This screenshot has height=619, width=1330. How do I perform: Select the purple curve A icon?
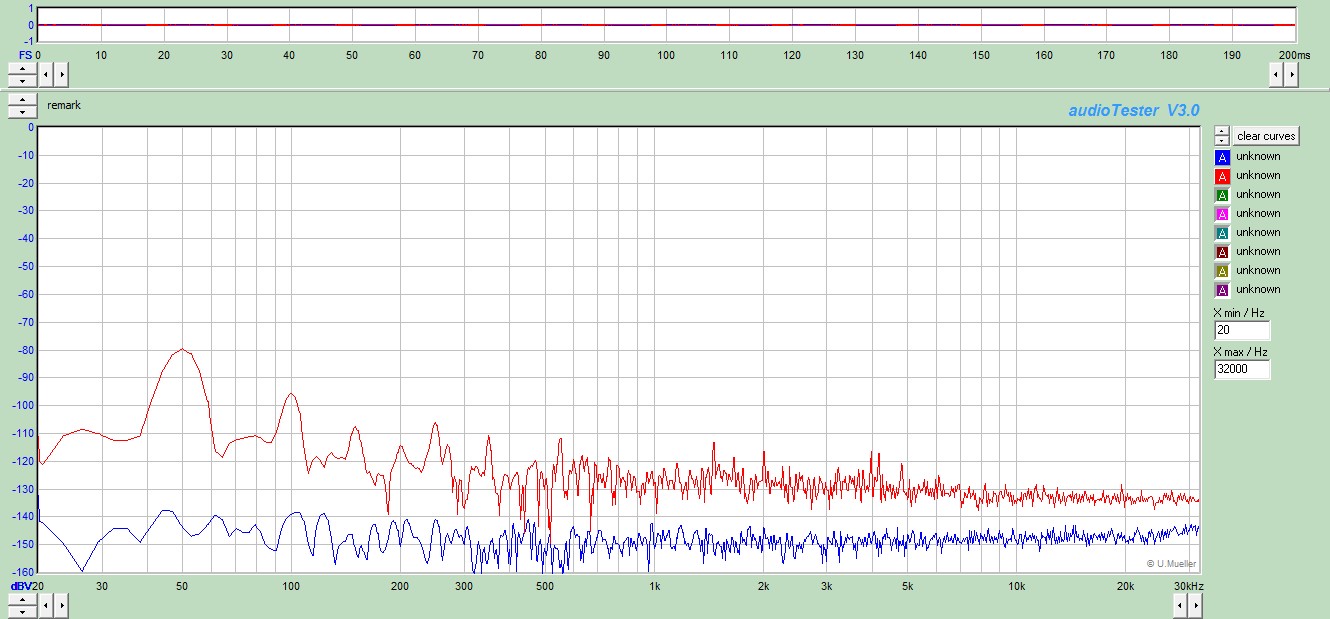1221,290
